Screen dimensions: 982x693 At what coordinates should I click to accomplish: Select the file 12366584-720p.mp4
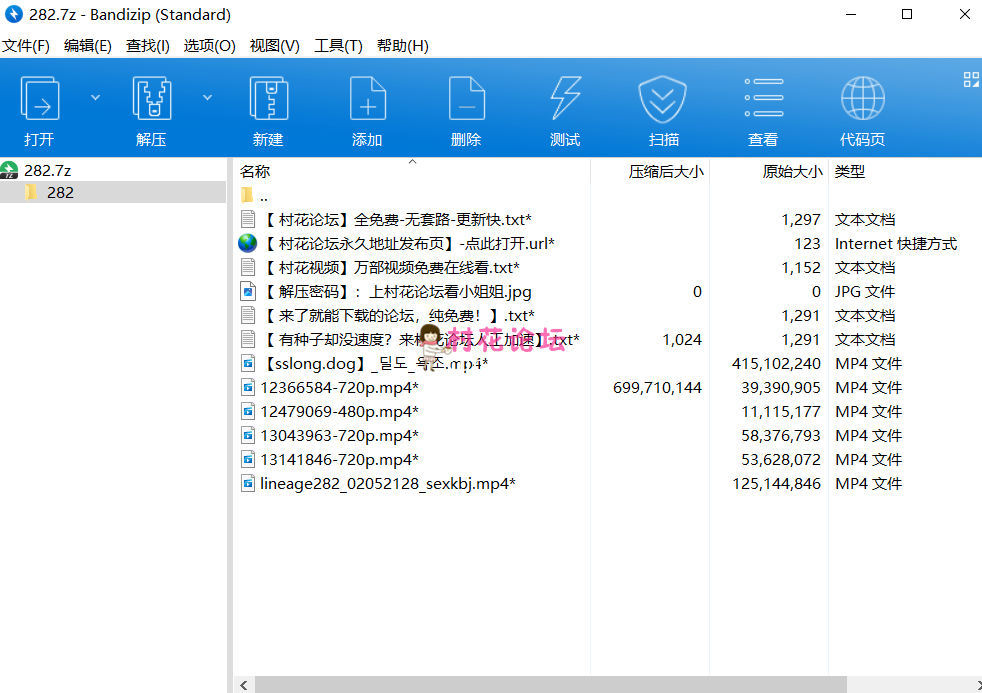[x=339, y=388]
